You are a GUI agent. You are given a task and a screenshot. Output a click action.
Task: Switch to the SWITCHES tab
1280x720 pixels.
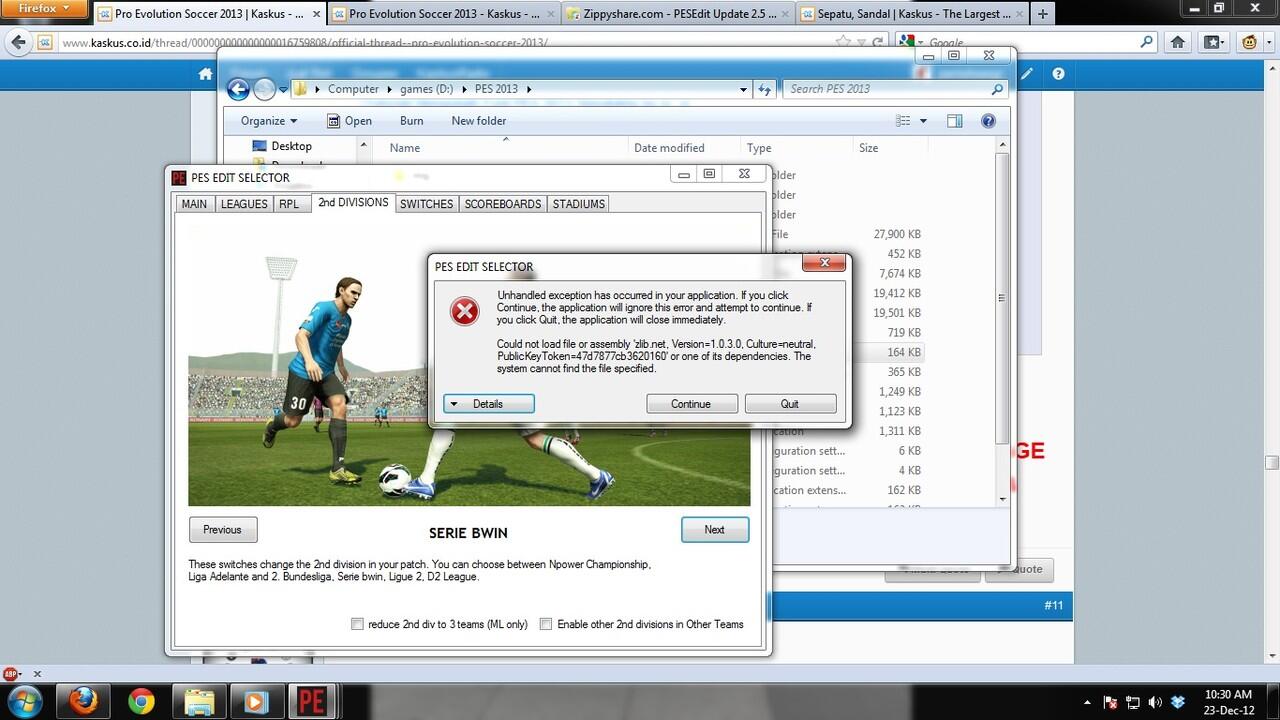click(427, 204)
